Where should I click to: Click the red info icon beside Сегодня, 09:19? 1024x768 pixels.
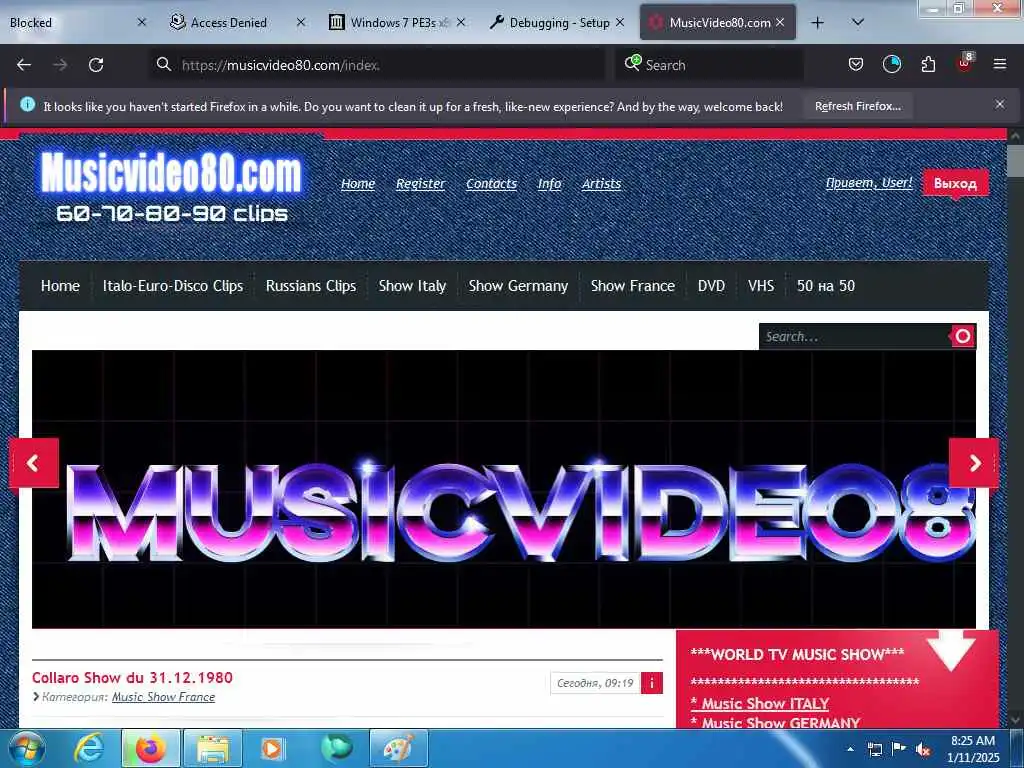[x=652, y=683]
